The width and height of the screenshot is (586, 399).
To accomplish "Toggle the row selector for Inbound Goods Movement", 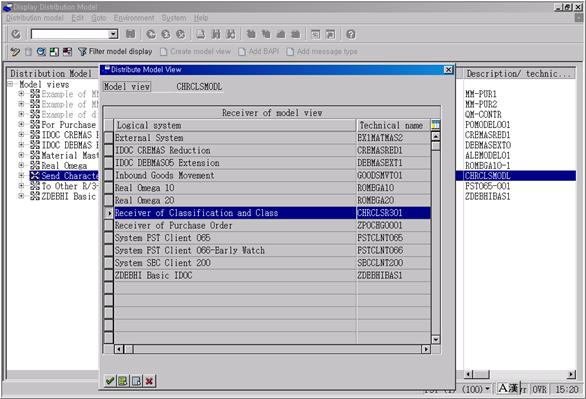I will 108,175.
